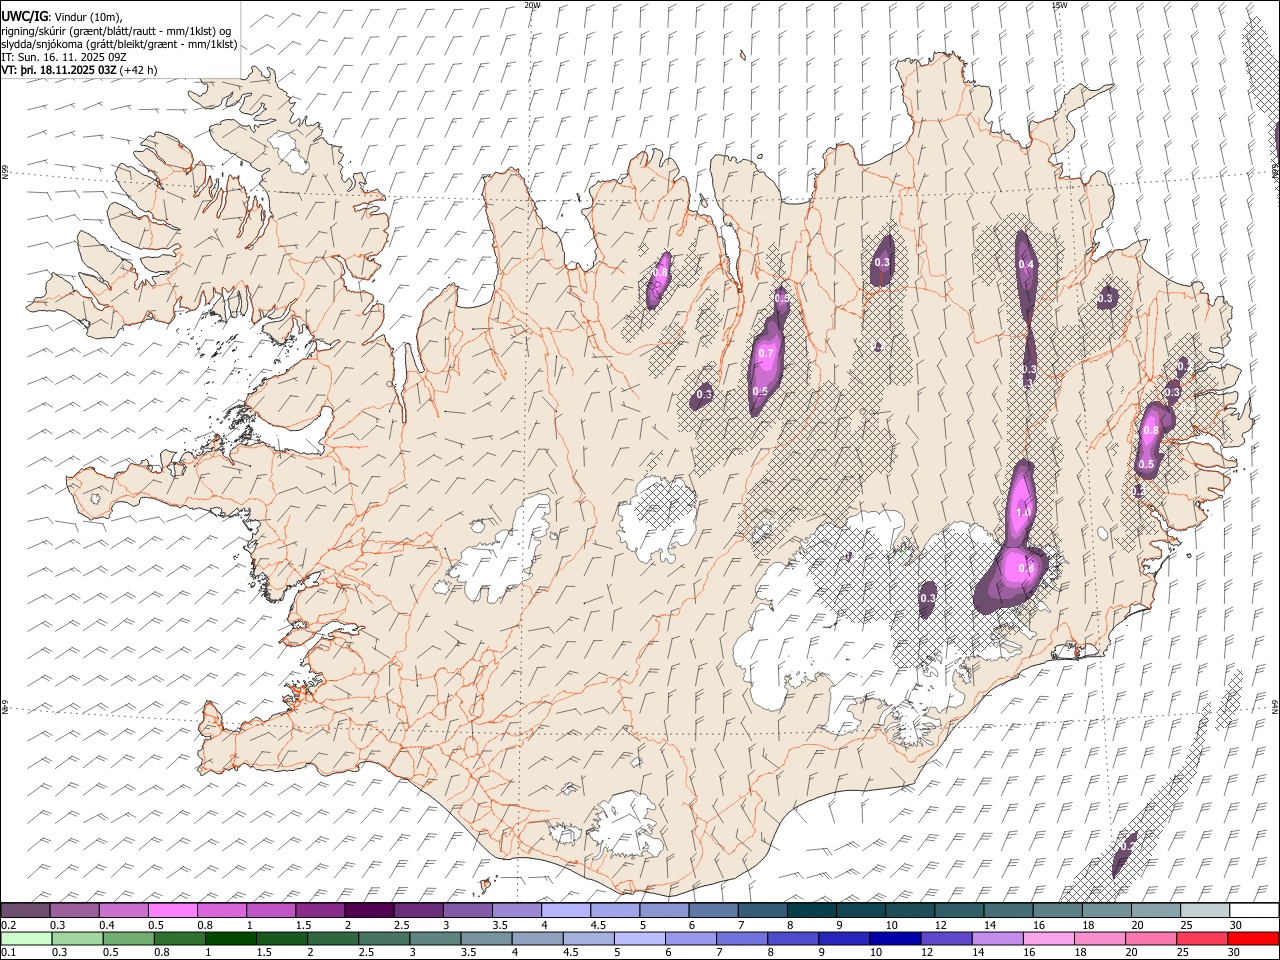This screenshot has height=960, width=1280.
Task: Click the "20W" longitude label
Action: [532, 5]
